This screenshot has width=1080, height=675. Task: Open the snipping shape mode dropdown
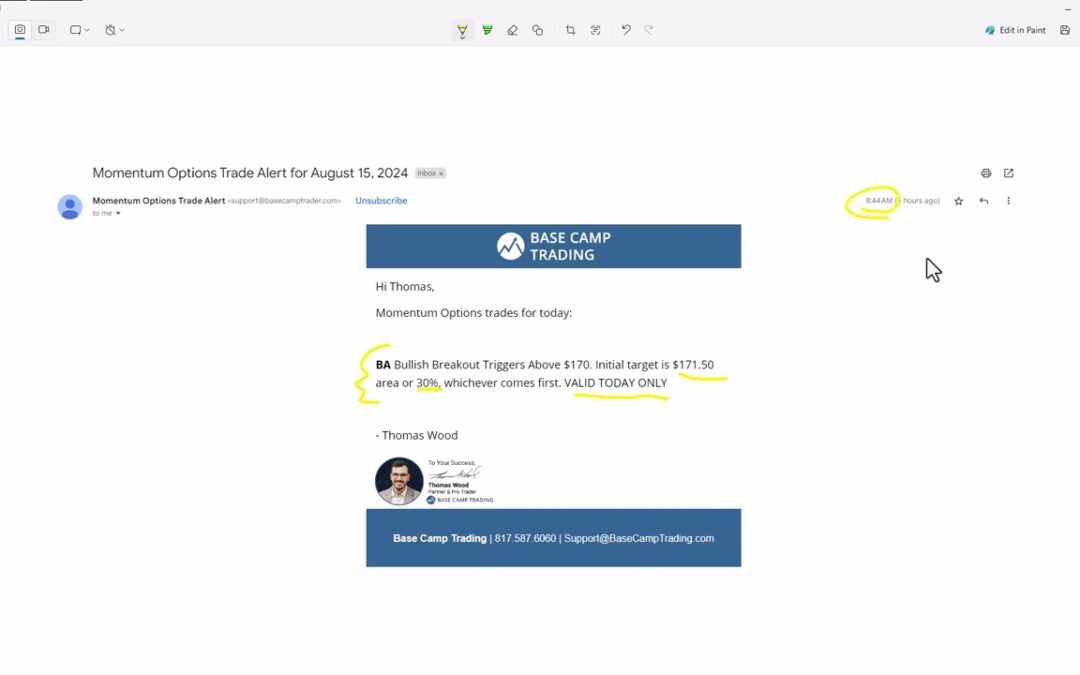pos(79,30)
